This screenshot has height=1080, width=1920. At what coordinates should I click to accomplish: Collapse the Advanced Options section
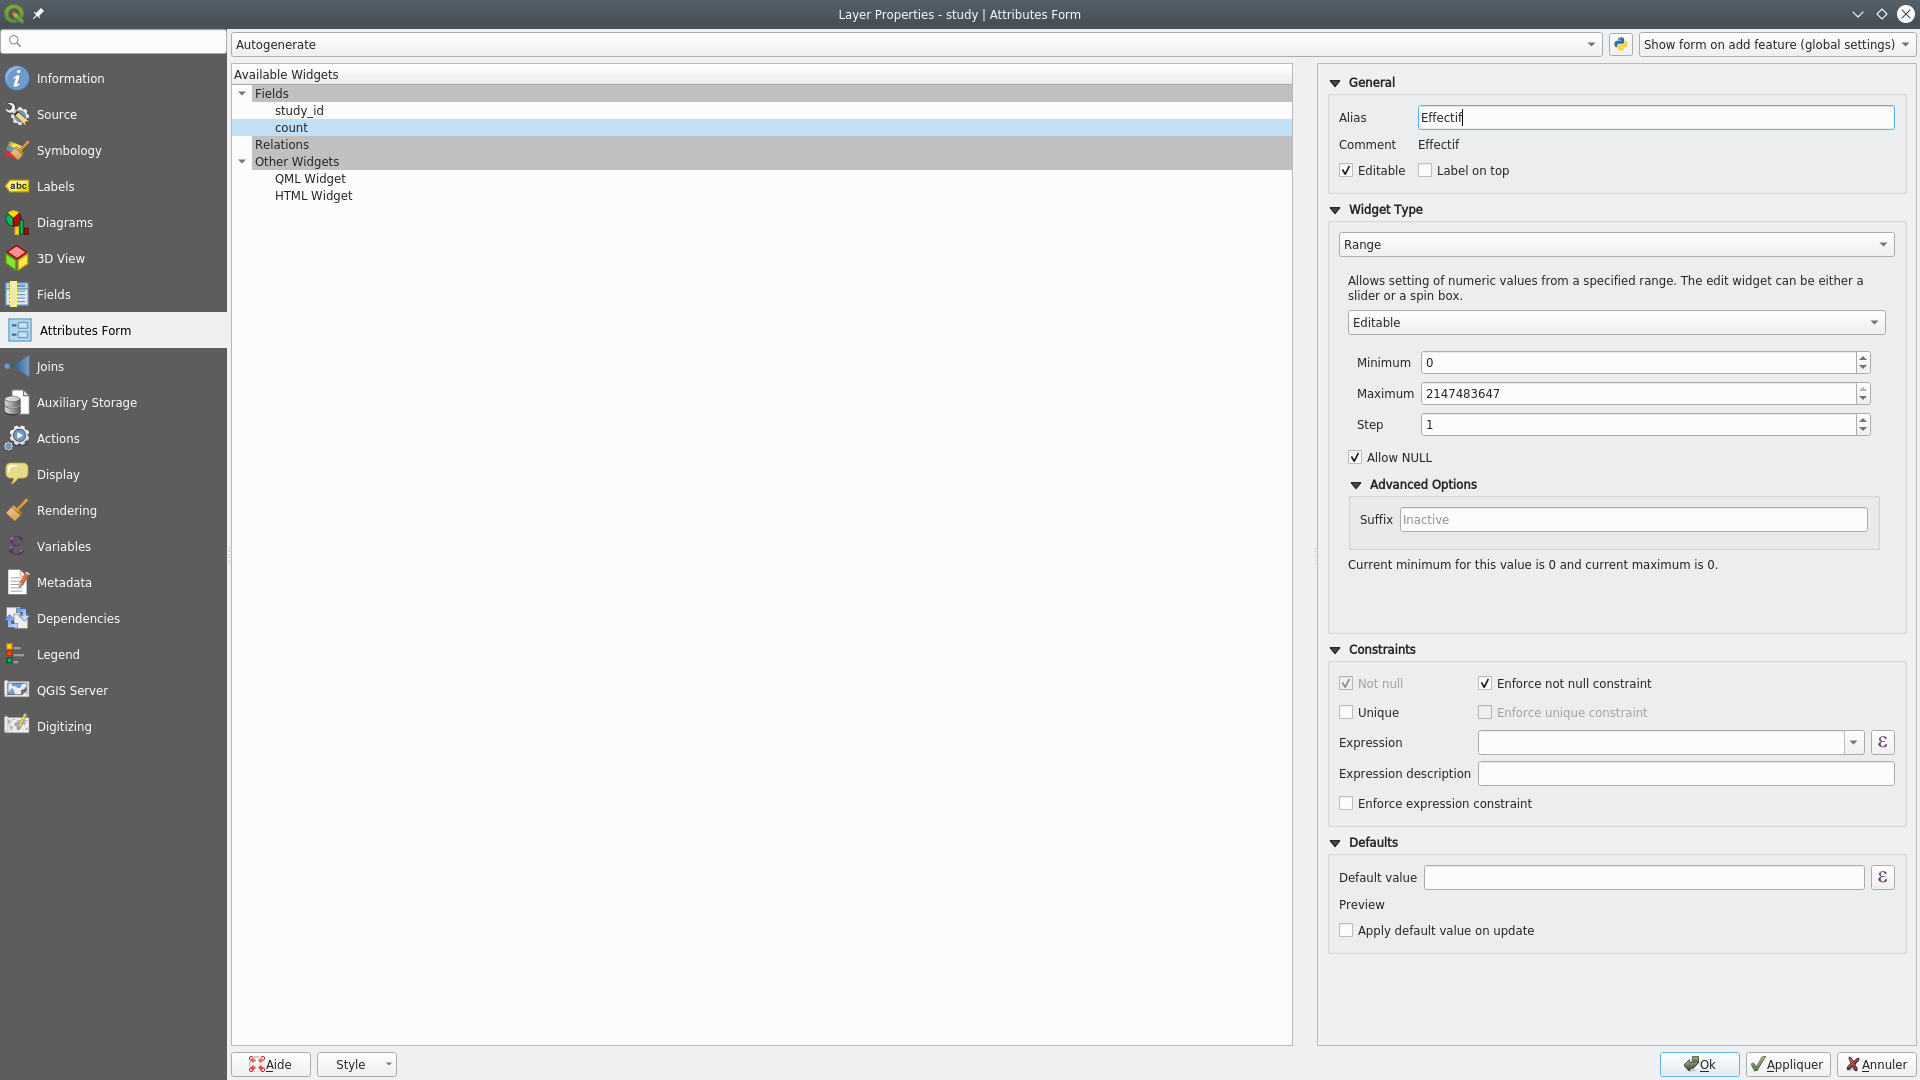click(1356, 485)
